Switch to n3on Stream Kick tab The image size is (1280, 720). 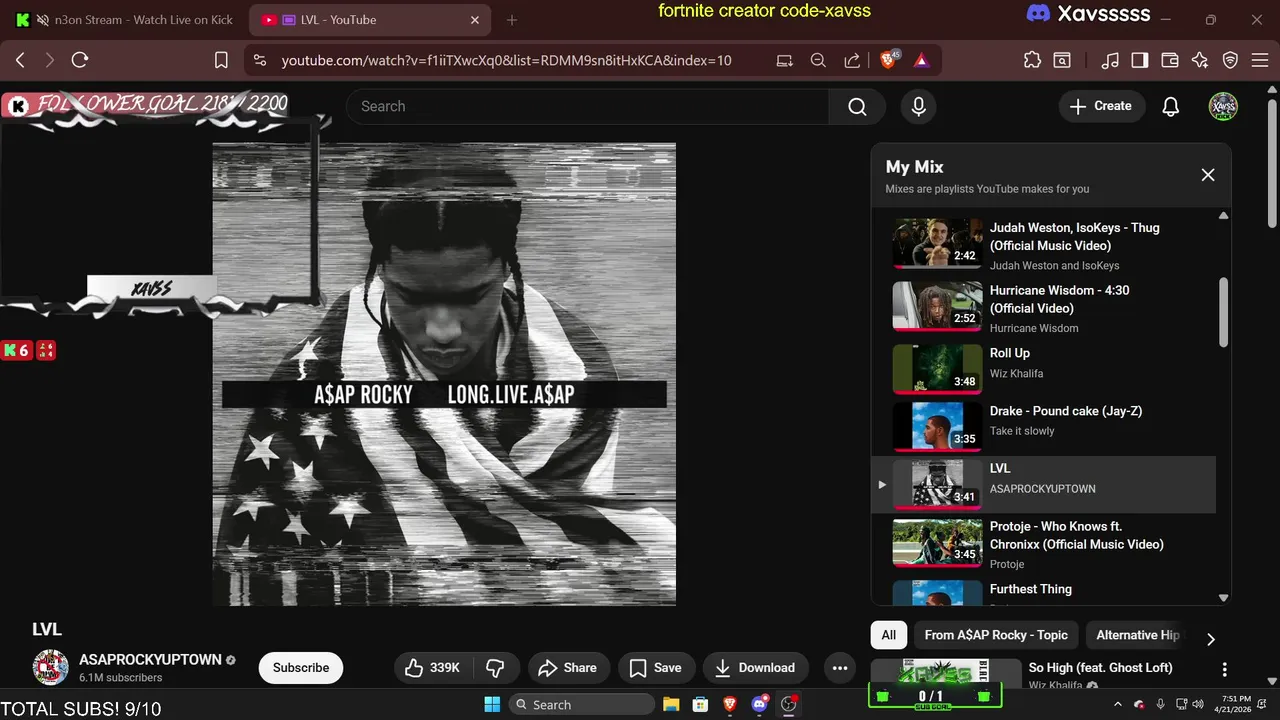coord(125,20)
